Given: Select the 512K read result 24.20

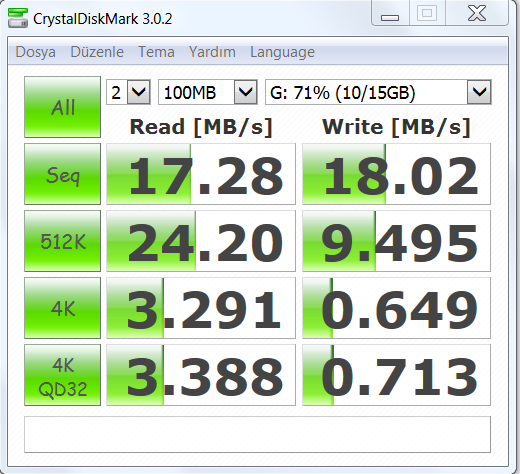Looking at the screenshot, I should pos(201,241).
